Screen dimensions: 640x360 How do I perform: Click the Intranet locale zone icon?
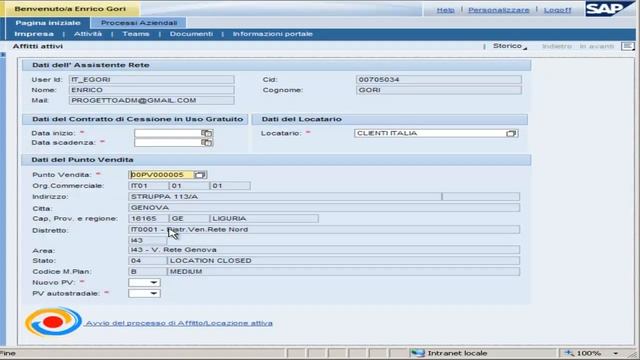418,353
